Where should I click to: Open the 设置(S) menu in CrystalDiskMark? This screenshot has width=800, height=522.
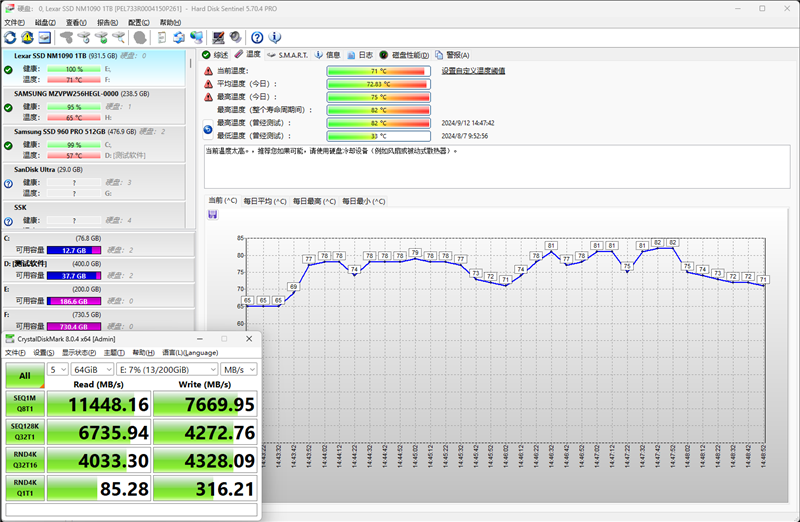[x=43, y=353]
